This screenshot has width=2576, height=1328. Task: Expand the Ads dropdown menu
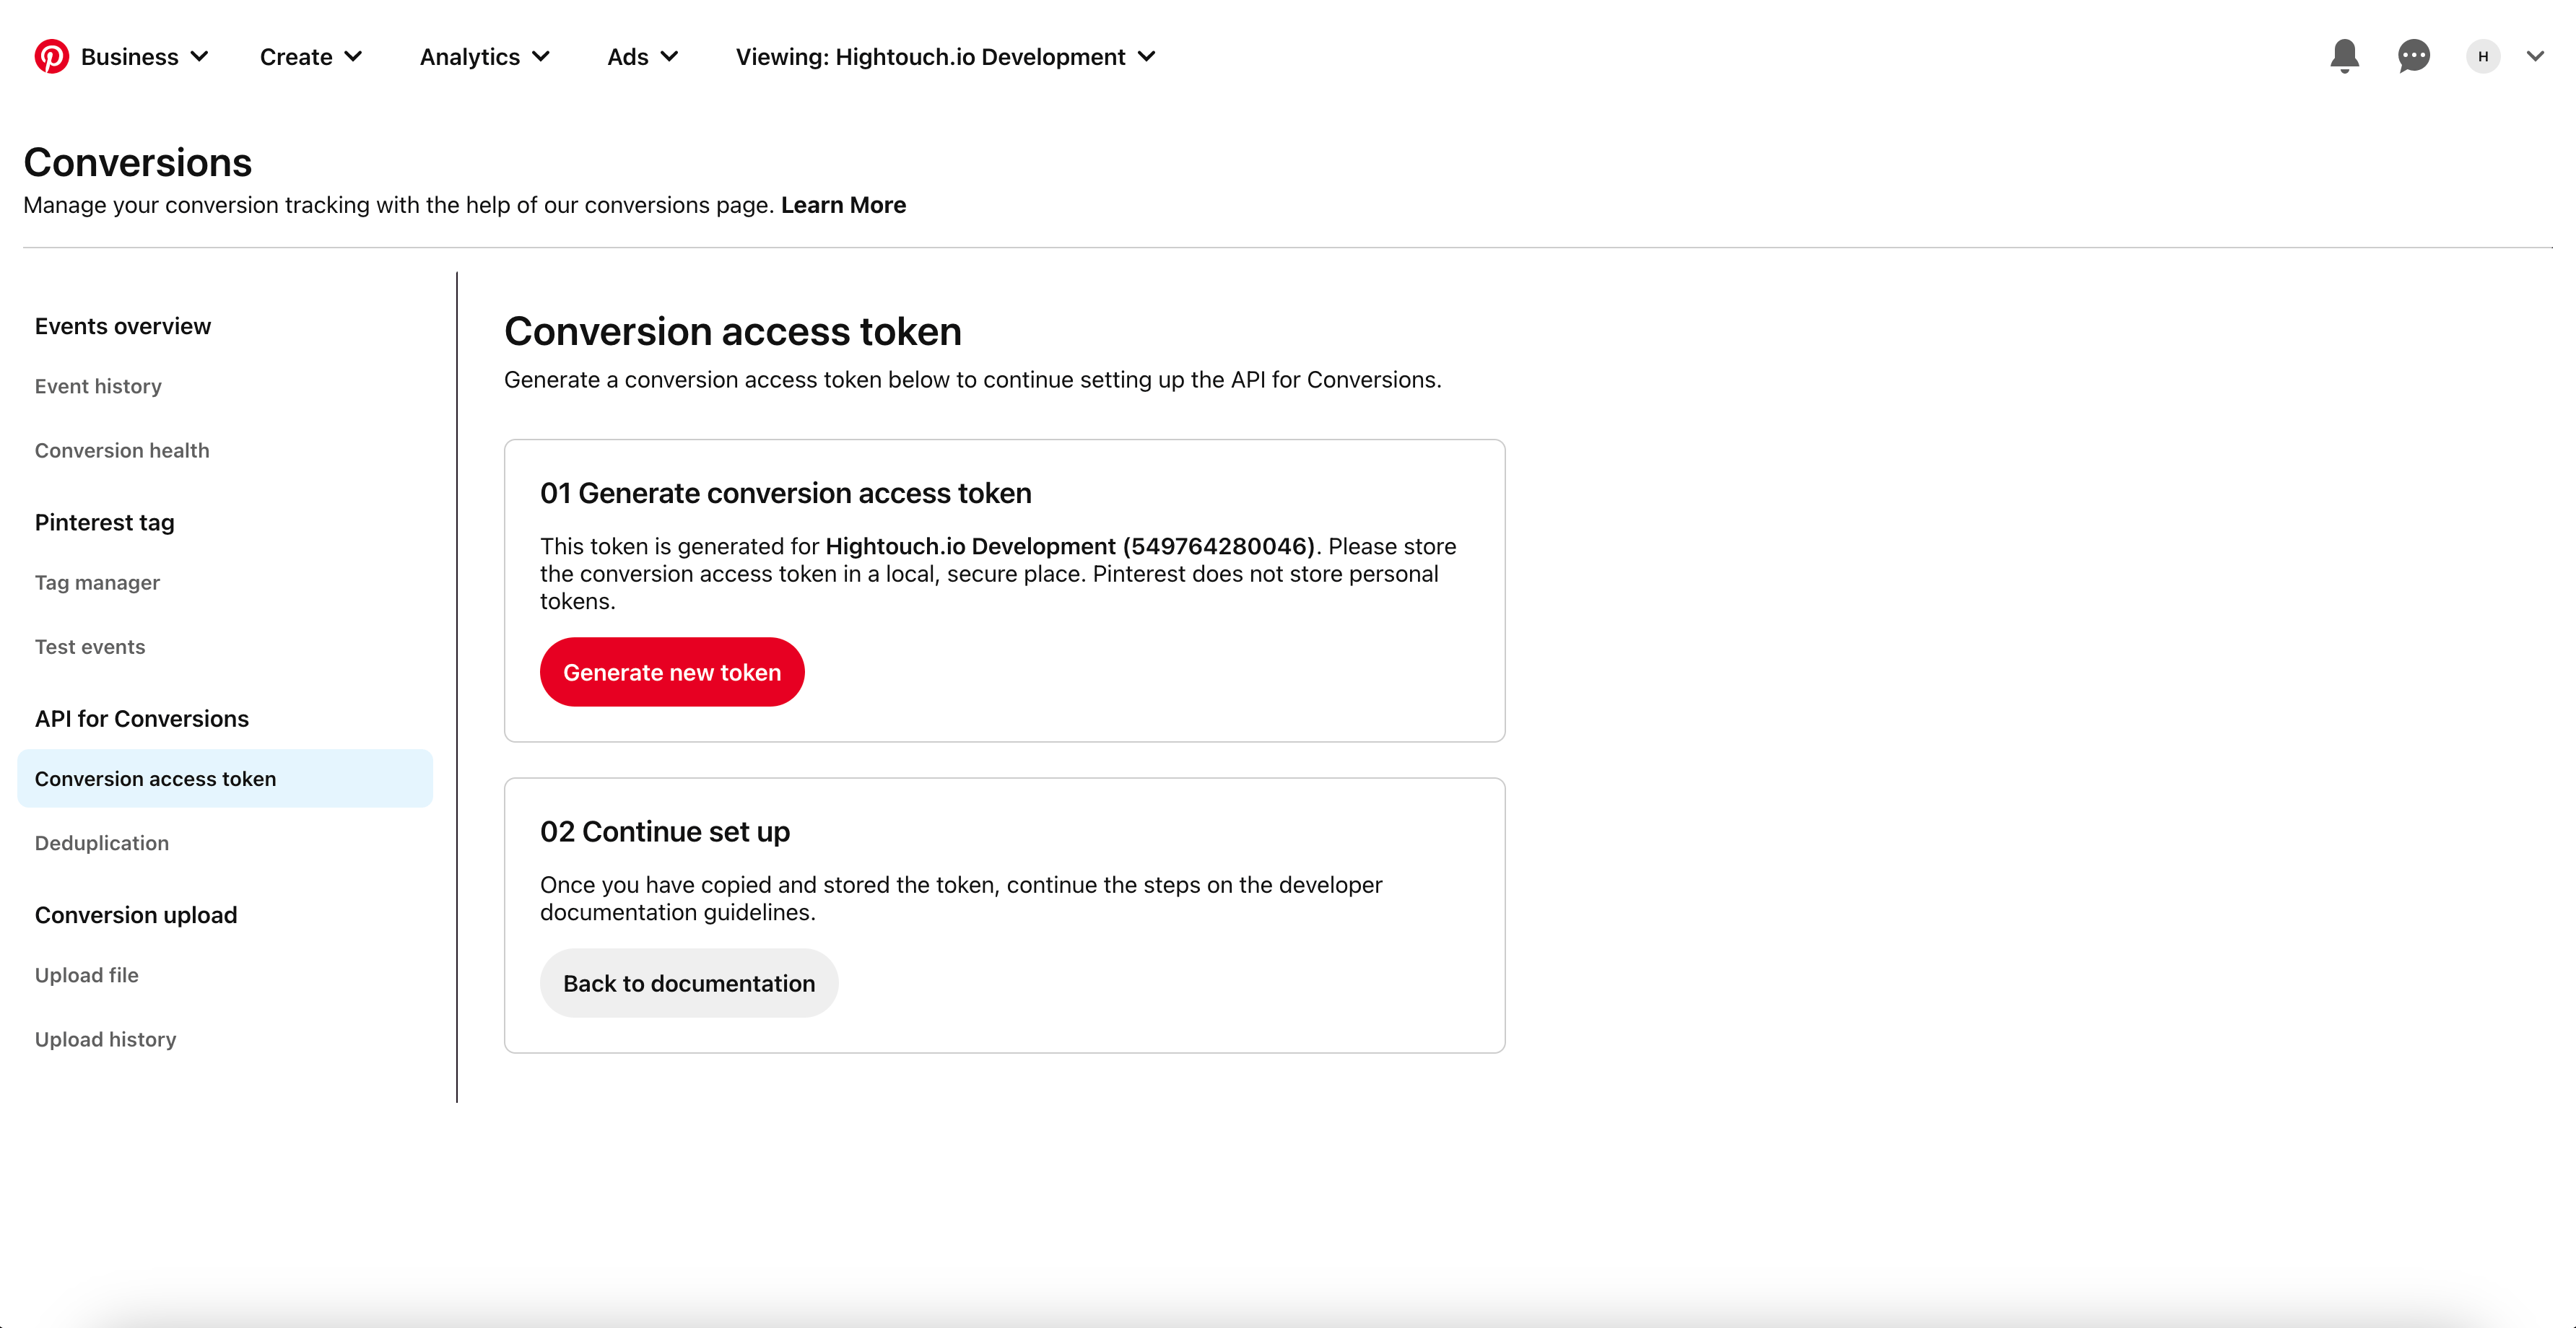click(643, 57)
